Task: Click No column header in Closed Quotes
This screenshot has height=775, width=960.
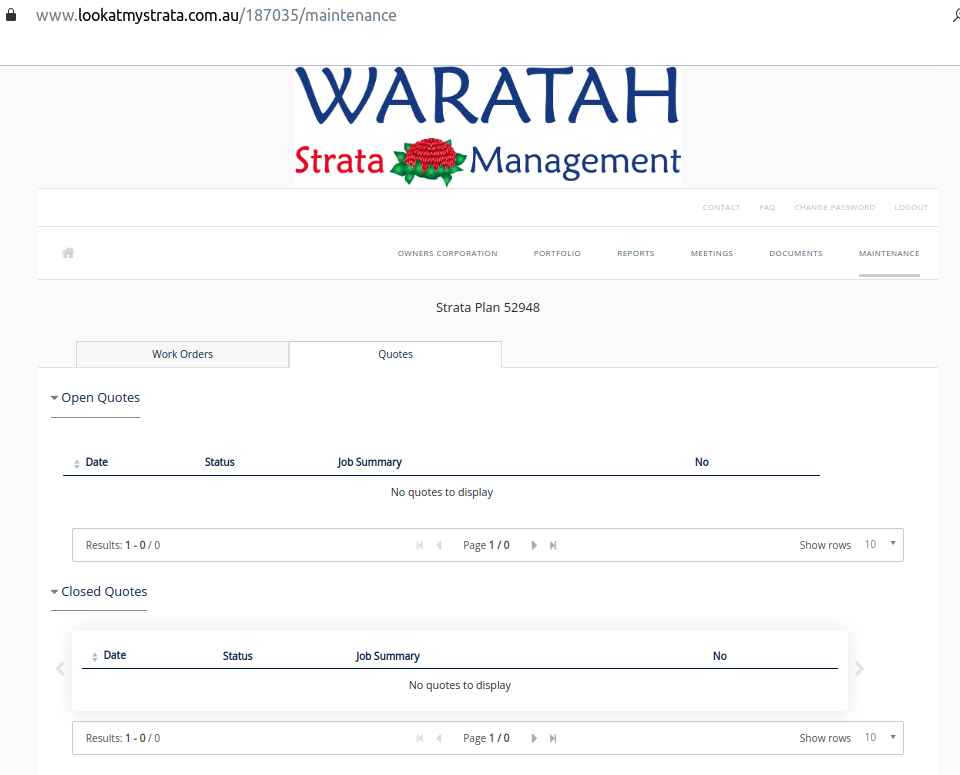Action: pyautogui.click(x=719, y=656)
